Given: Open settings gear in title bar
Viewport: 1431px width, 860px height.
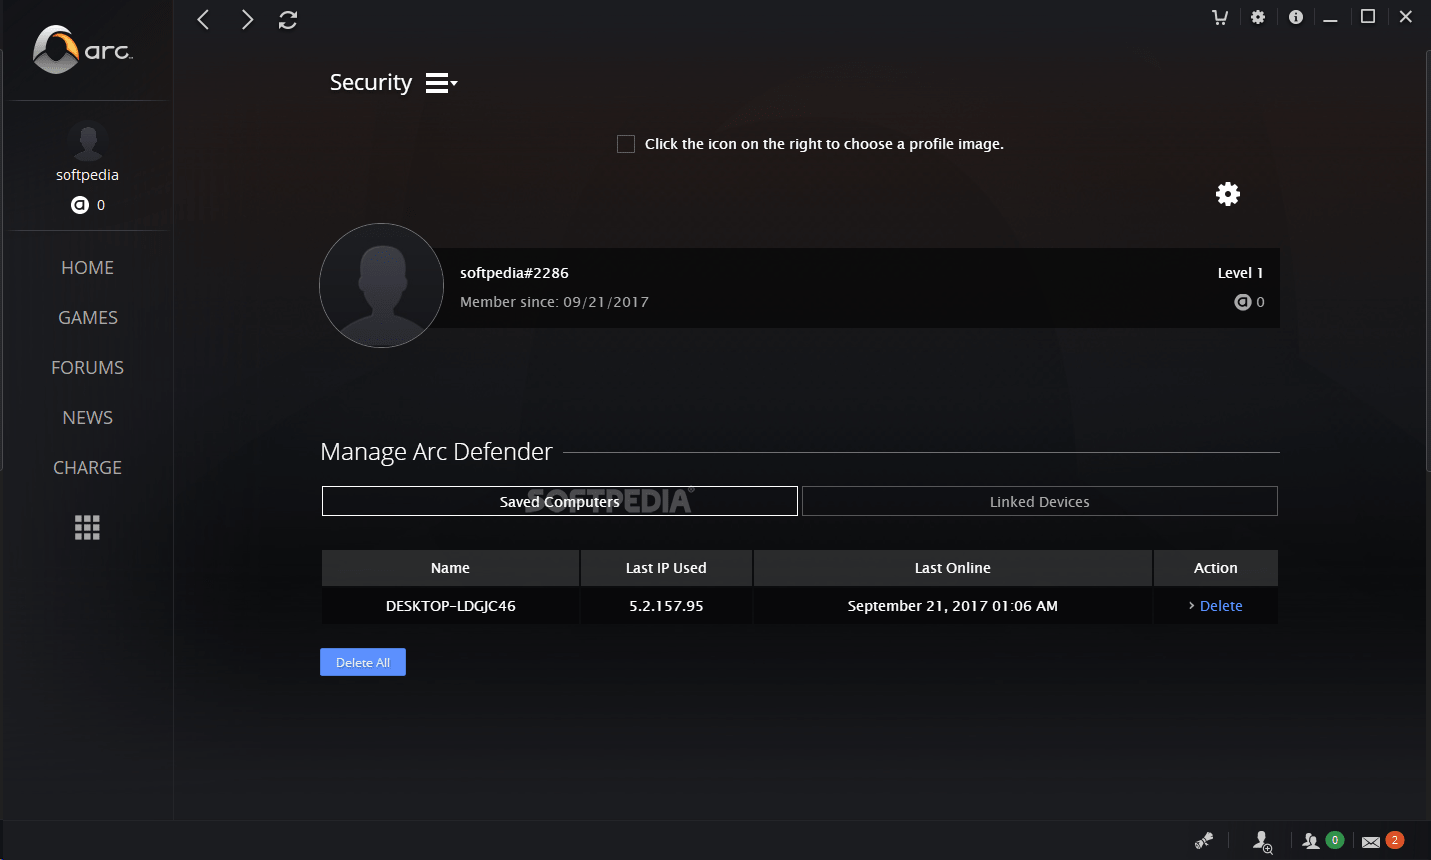Looking at the screenshot, I should (1258, 17).
